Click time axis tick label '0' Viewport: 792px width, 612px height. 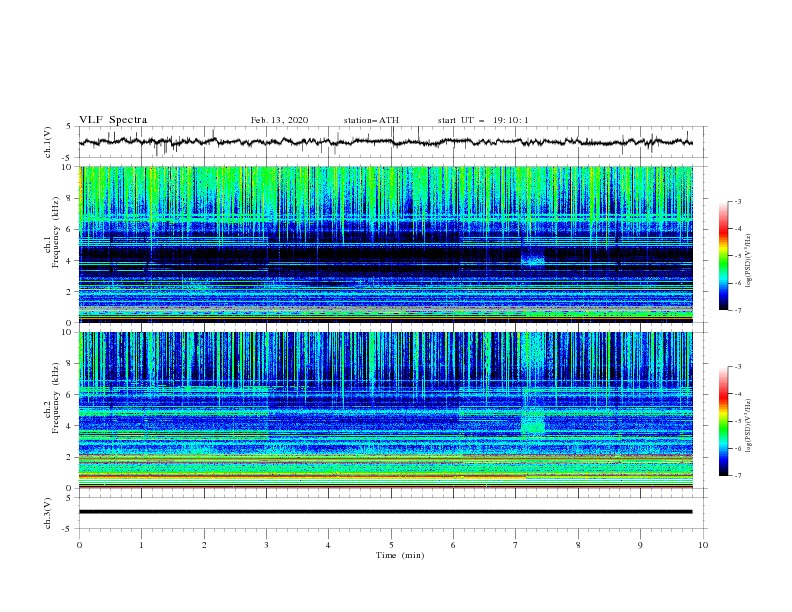[79, 545]
